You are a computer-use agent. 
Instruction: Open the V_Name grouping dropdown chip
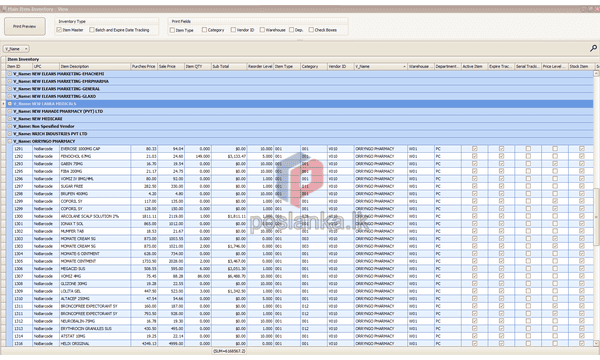coord(16,49)
